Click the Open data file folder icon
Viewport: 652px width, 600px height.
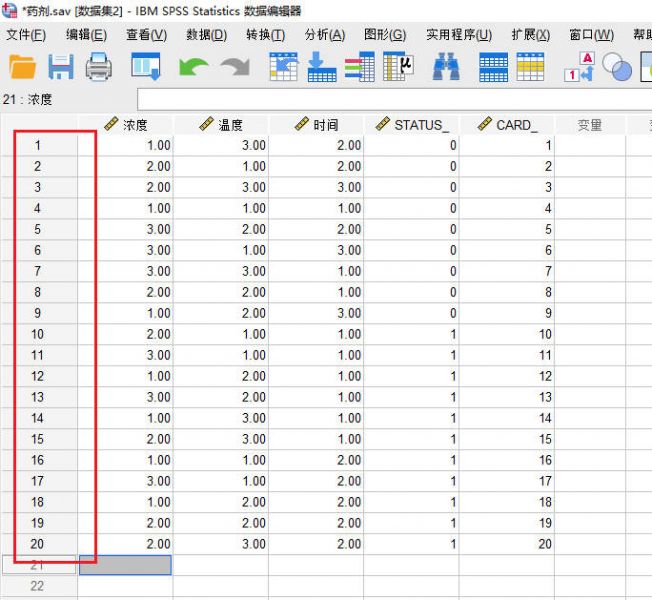click(22, 67)
